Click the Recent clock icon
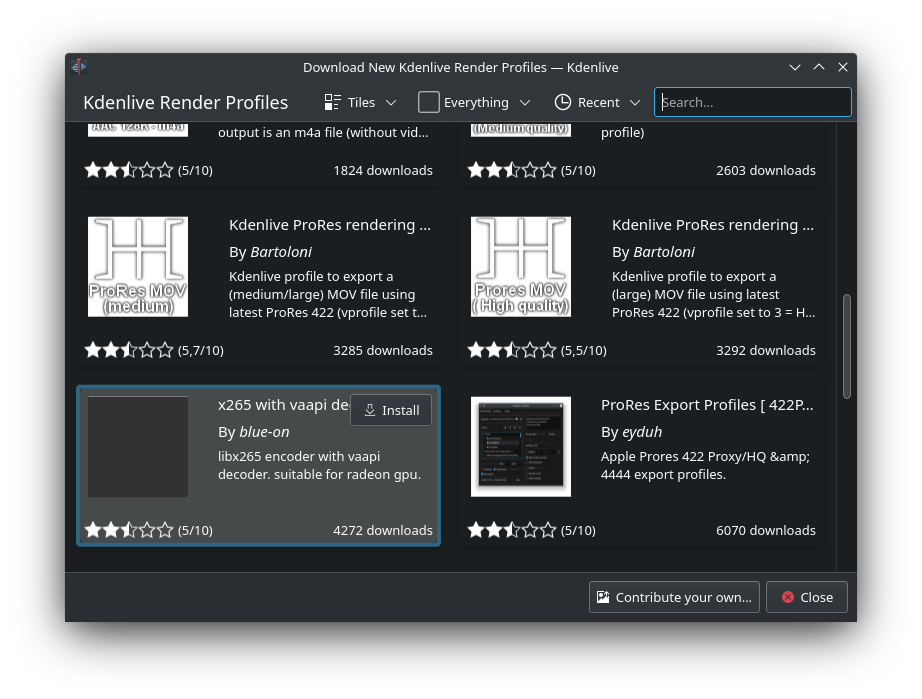 coord(563,102)
